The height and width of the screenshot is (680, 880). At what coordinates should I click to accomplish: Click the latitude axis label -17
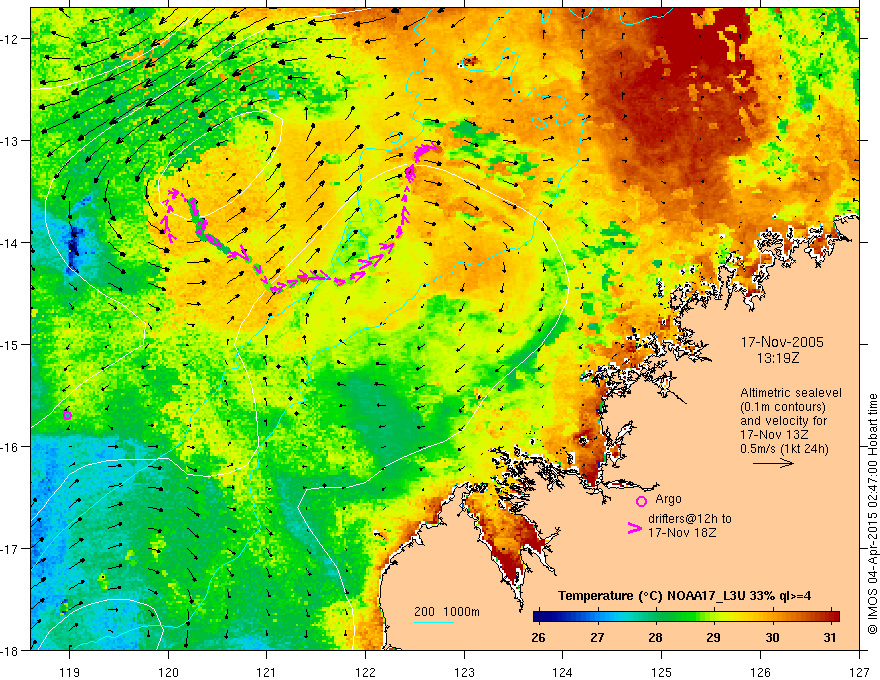[x=11, y=549]
